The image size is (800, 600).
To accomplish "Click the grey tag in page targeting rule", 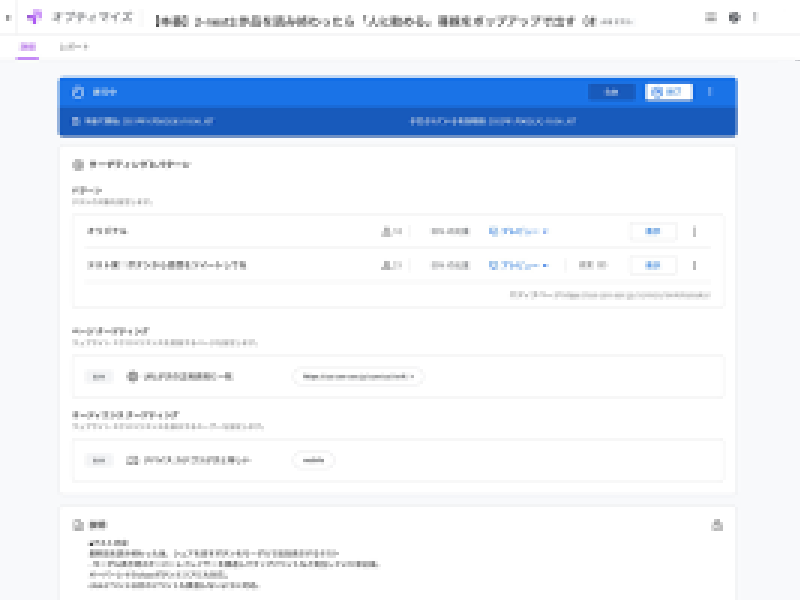I will (x=99, y=377).
